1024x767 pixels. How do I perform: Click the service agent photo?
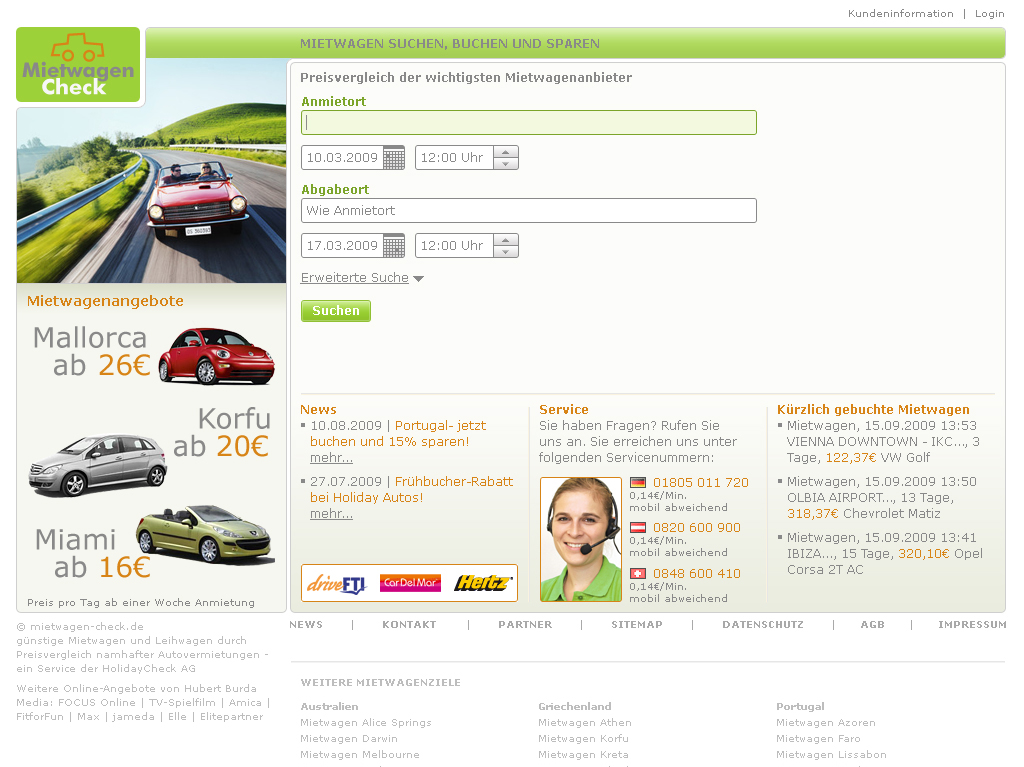click(581, 539)
